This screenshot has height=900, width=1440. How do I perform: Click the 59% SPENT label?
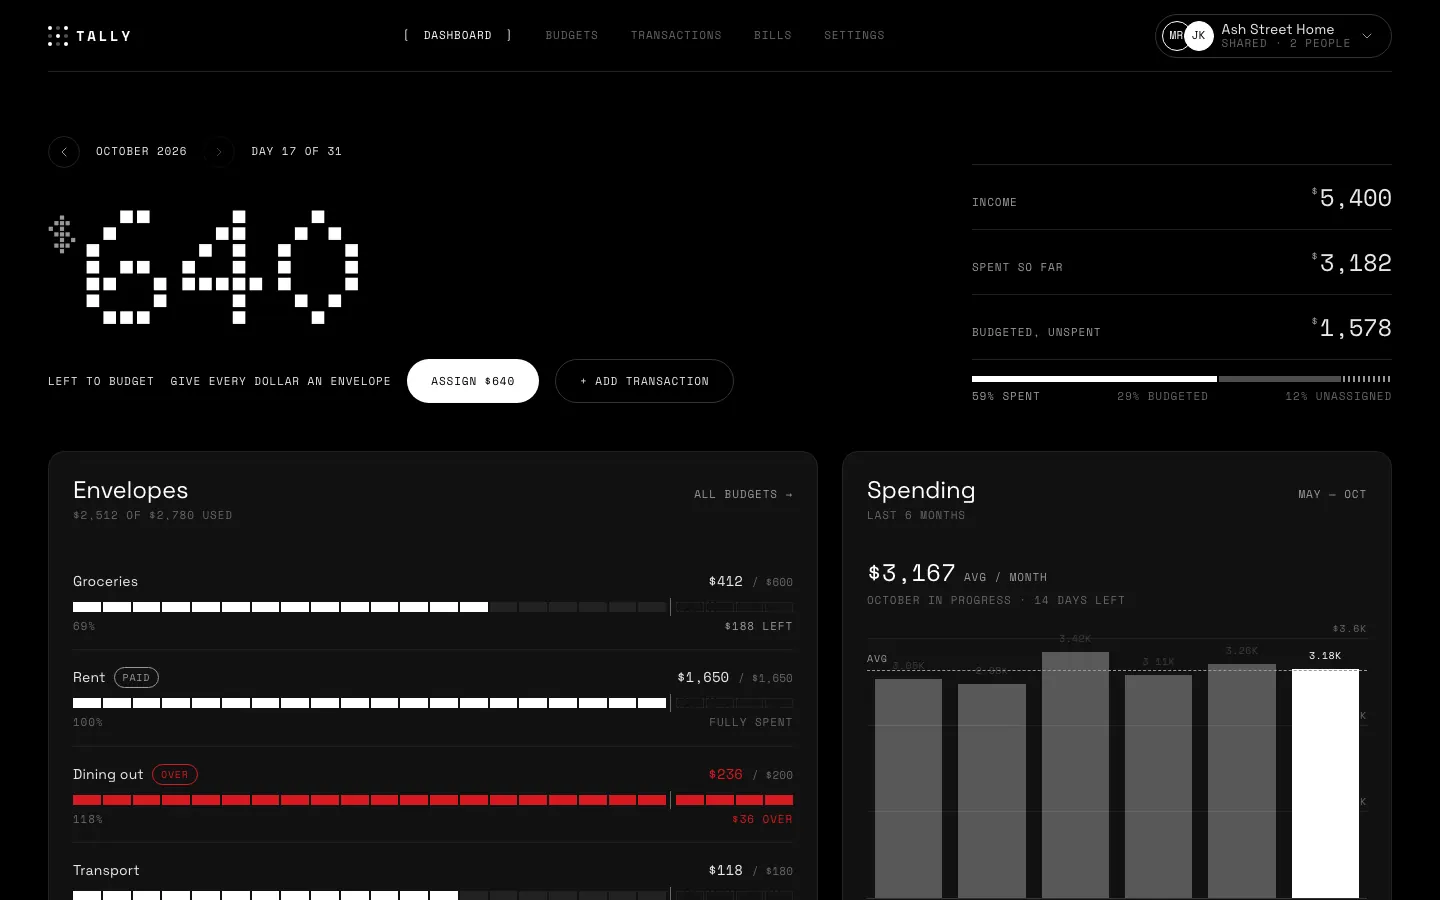coord(1006,397)
